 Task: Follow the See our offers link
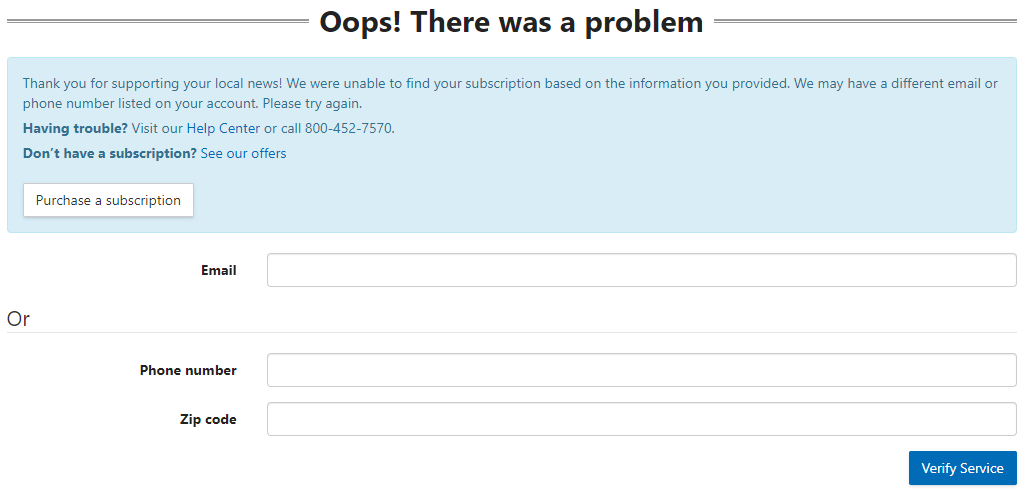pyautogui.click(x=243, y=153)
